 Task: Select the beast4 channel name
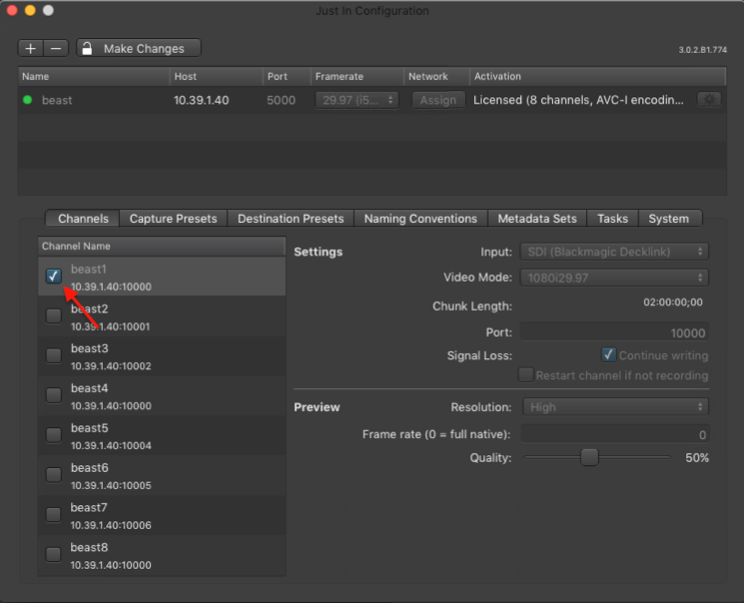pyautogui.click(x=90, y=388)
